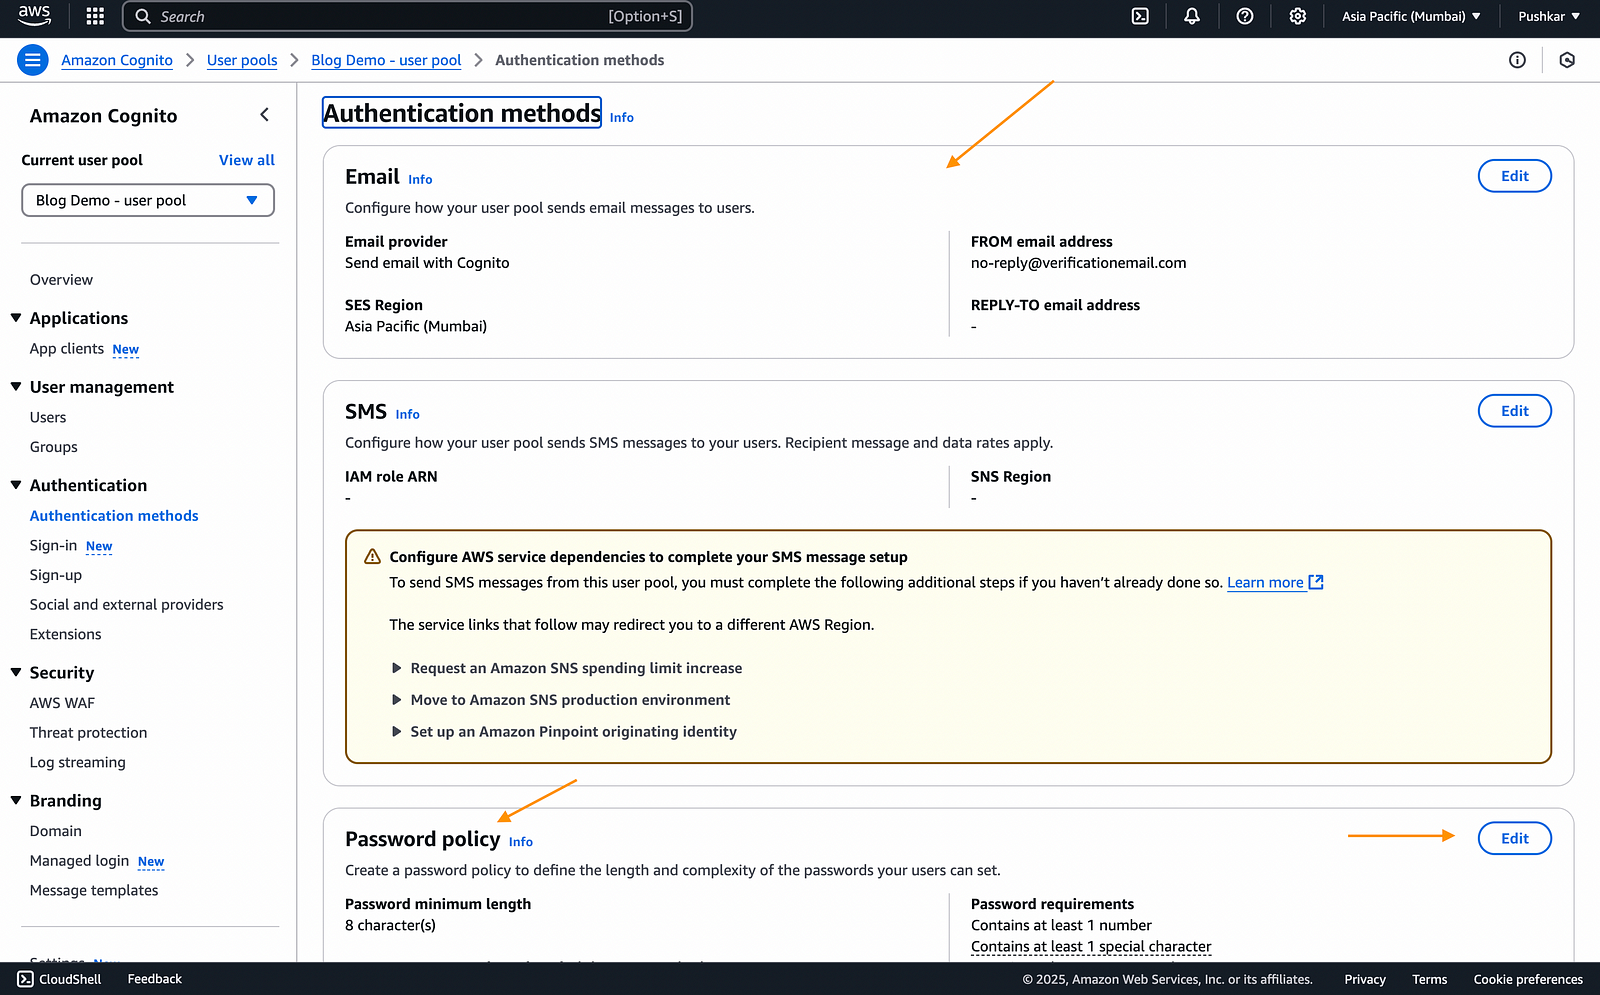Click the search magnifier icon

pos(143,16)
